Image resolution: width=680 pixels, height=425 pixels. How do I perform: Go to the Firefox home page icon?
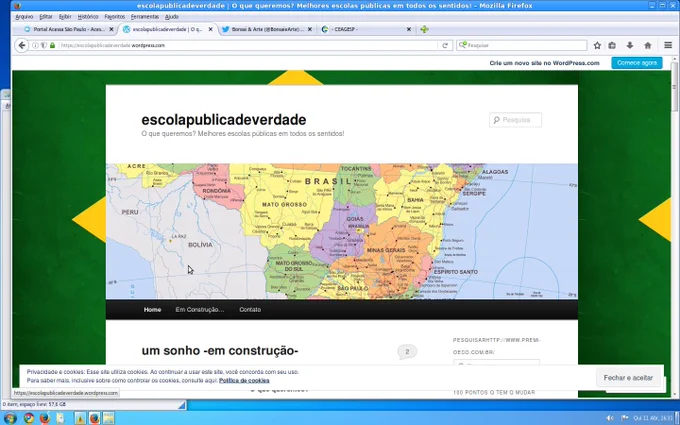point(648,45)
